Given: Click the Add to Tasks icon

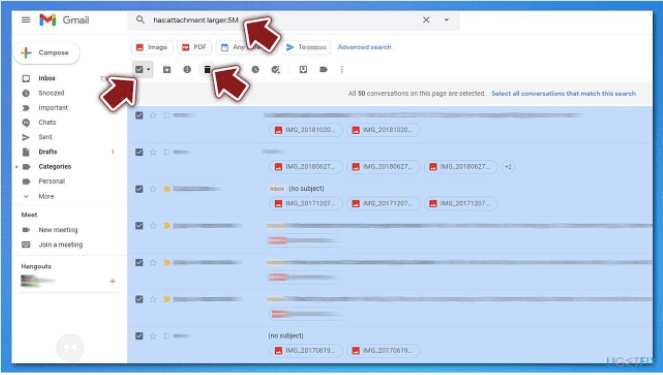Looking at the screenshot, I should pyautogui.click(x=276, y=70).
